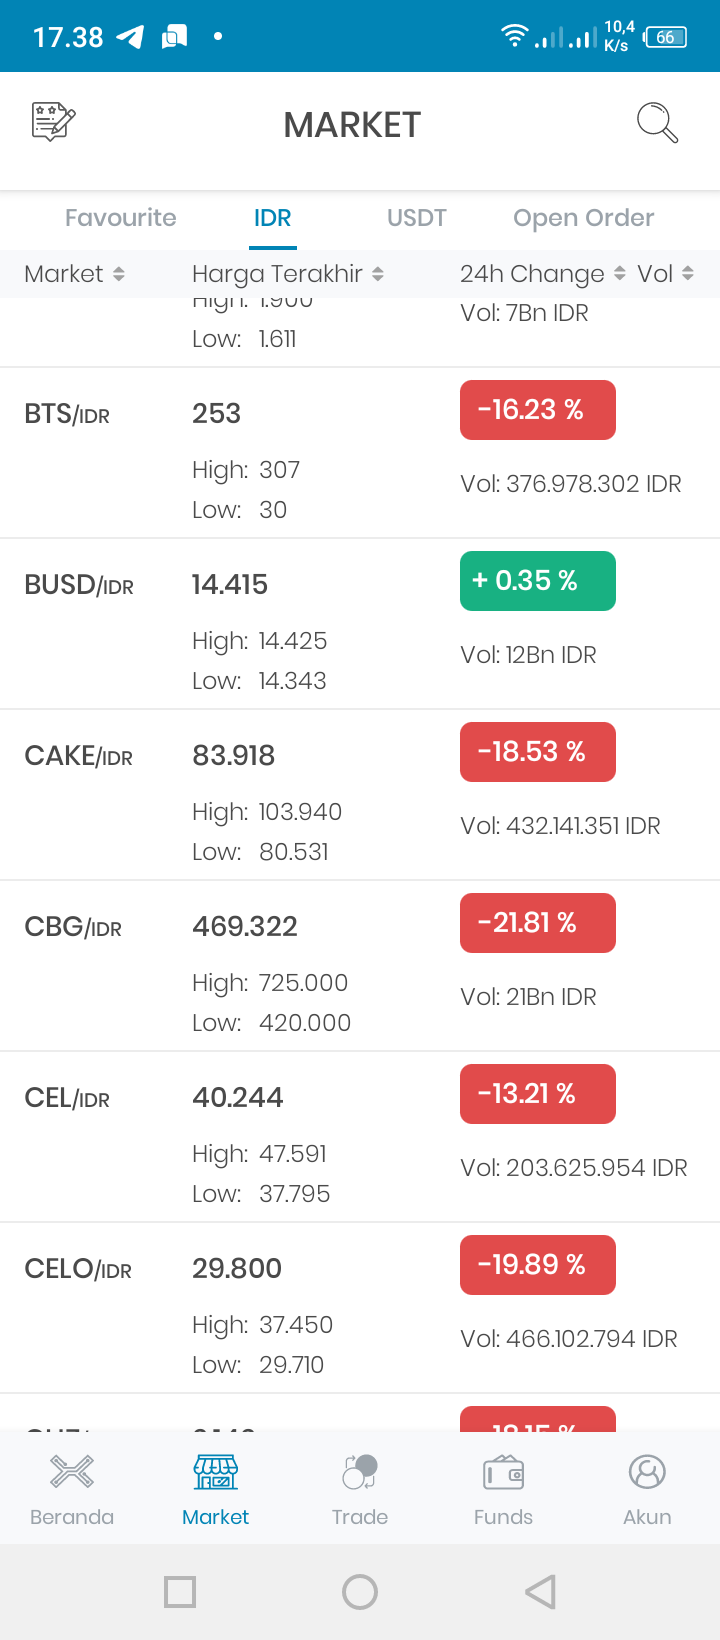Tap Android back triangle button
Image resolution: width=720 pixels, height=1640 pixels.
click(540, 1592)
